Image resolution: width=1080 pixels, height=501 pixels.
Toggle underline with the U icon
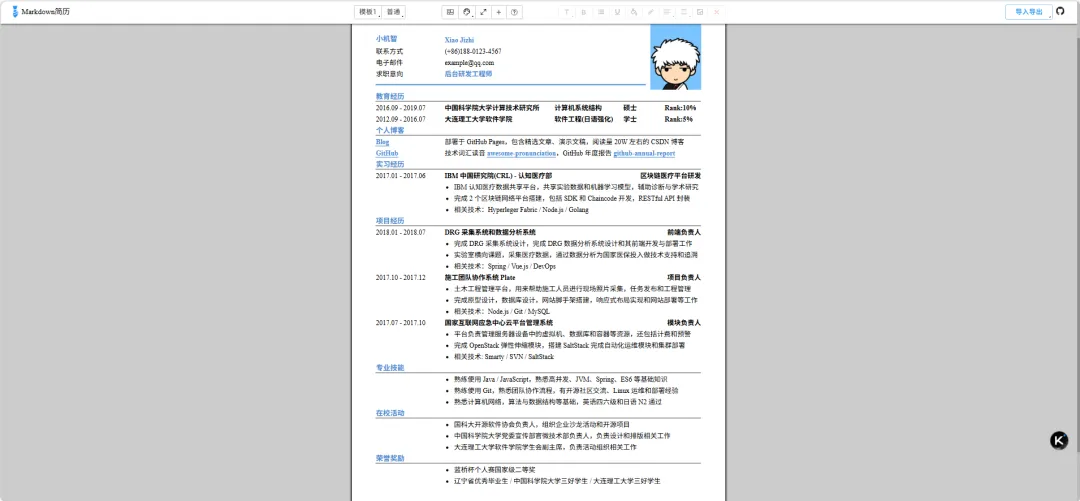617,12
